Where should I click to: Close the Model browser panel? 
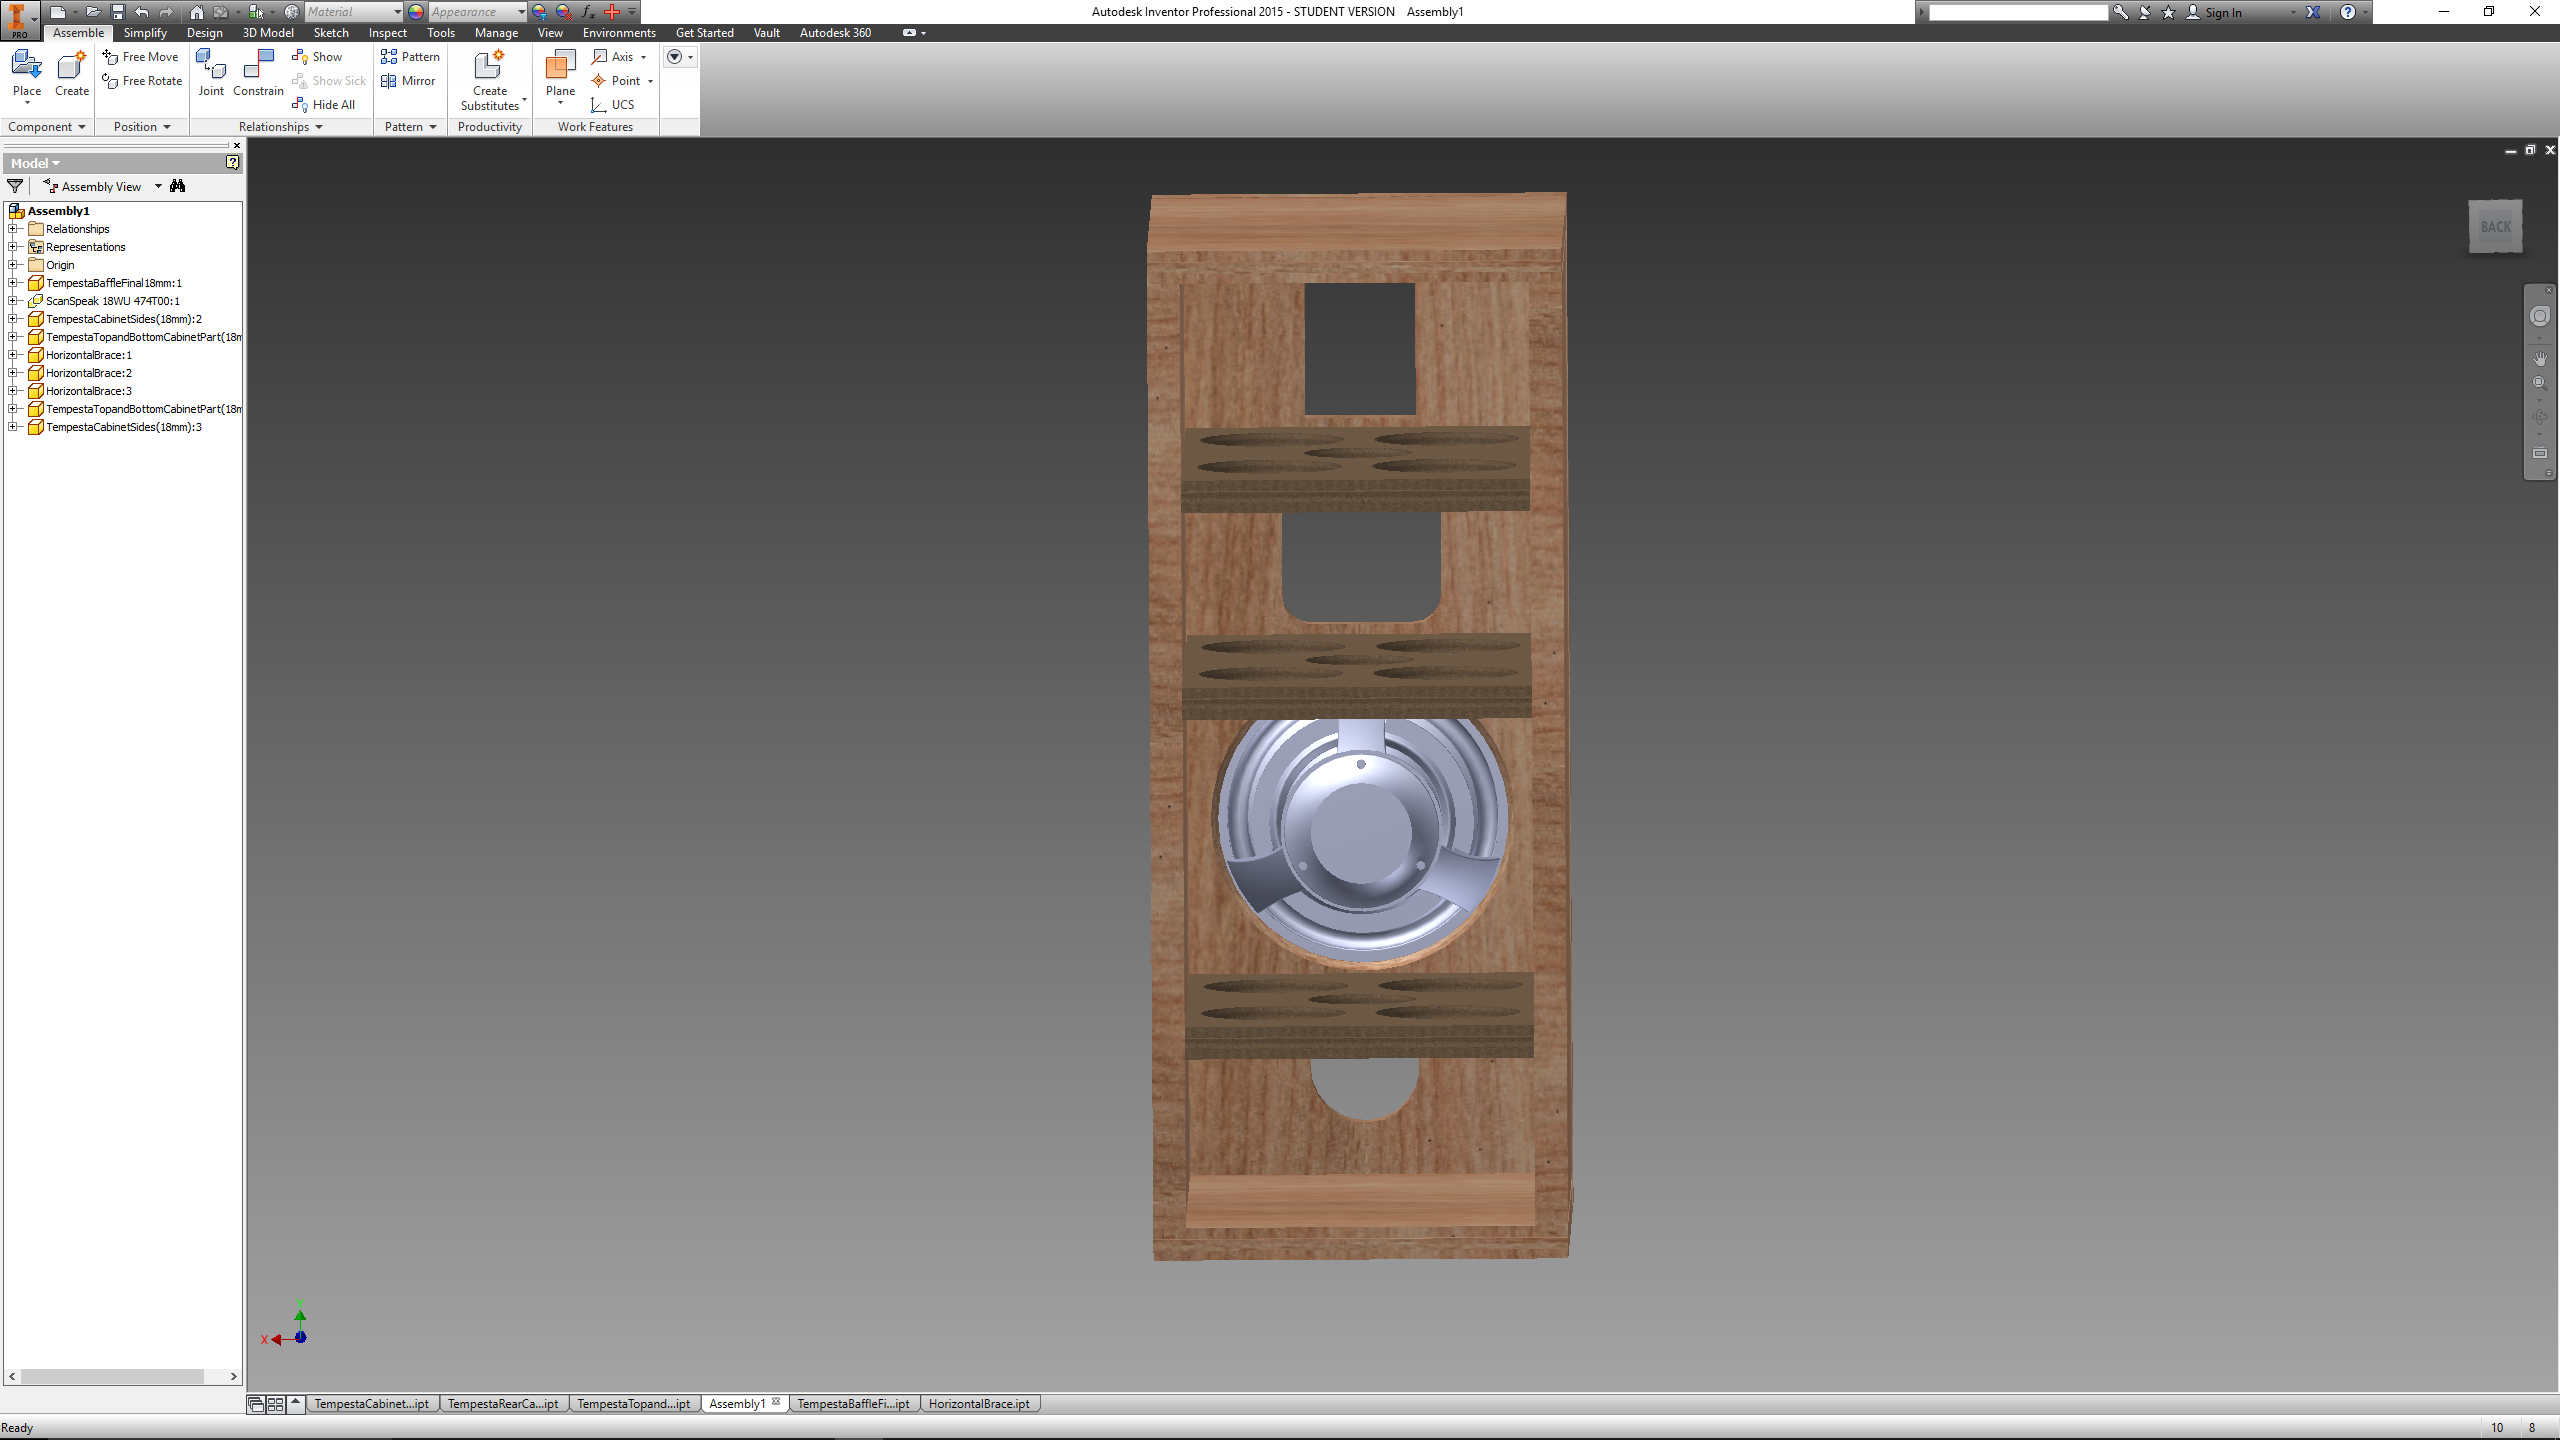(237, 145)
